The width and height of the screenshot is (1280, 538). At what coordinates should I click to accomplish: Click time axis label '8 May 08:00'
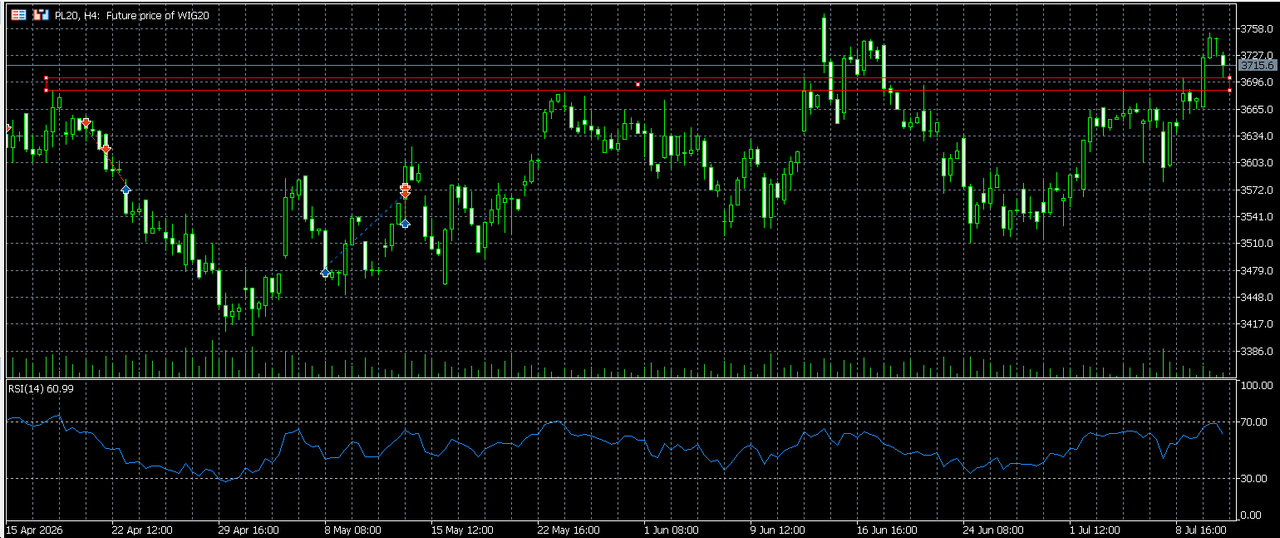(x=354, y=530)
